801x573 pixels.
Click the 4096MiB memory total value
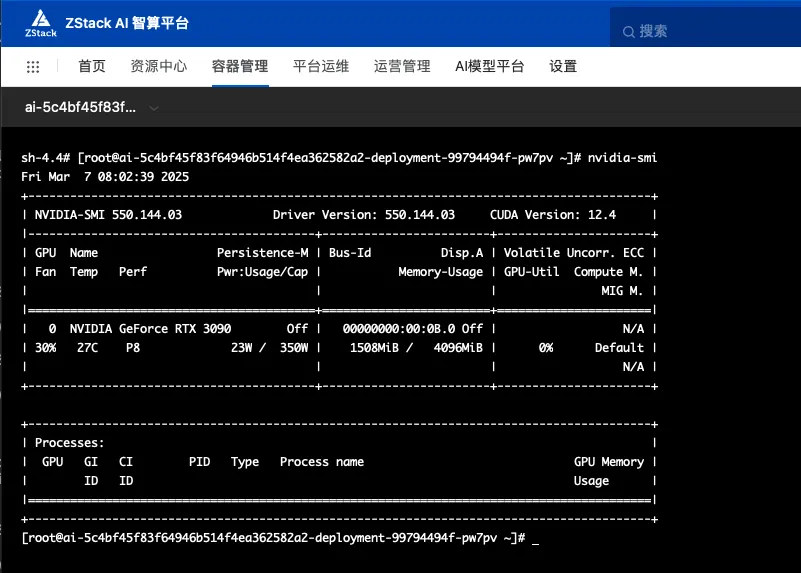point(458,348)
